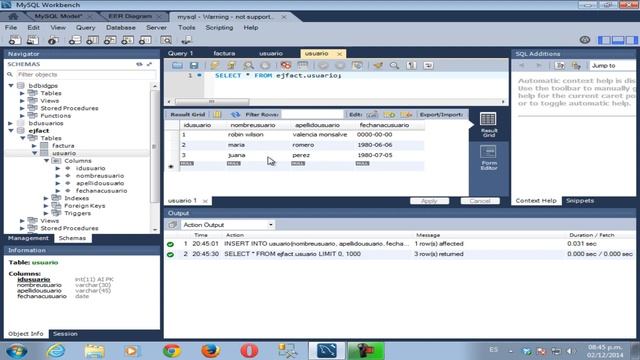This screenshot has width=640, height=360.
Task: Create new stored procedure icon
Action: tap(127, 40)
